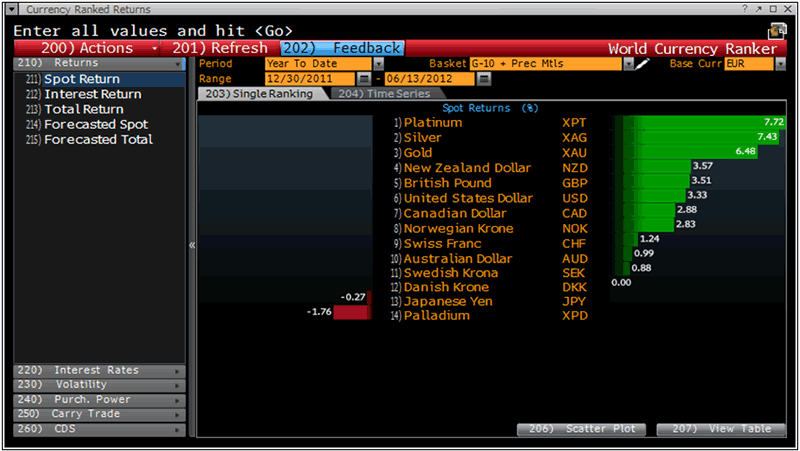
Task: Click the JPY ticker code
Action: click(574, 302)
